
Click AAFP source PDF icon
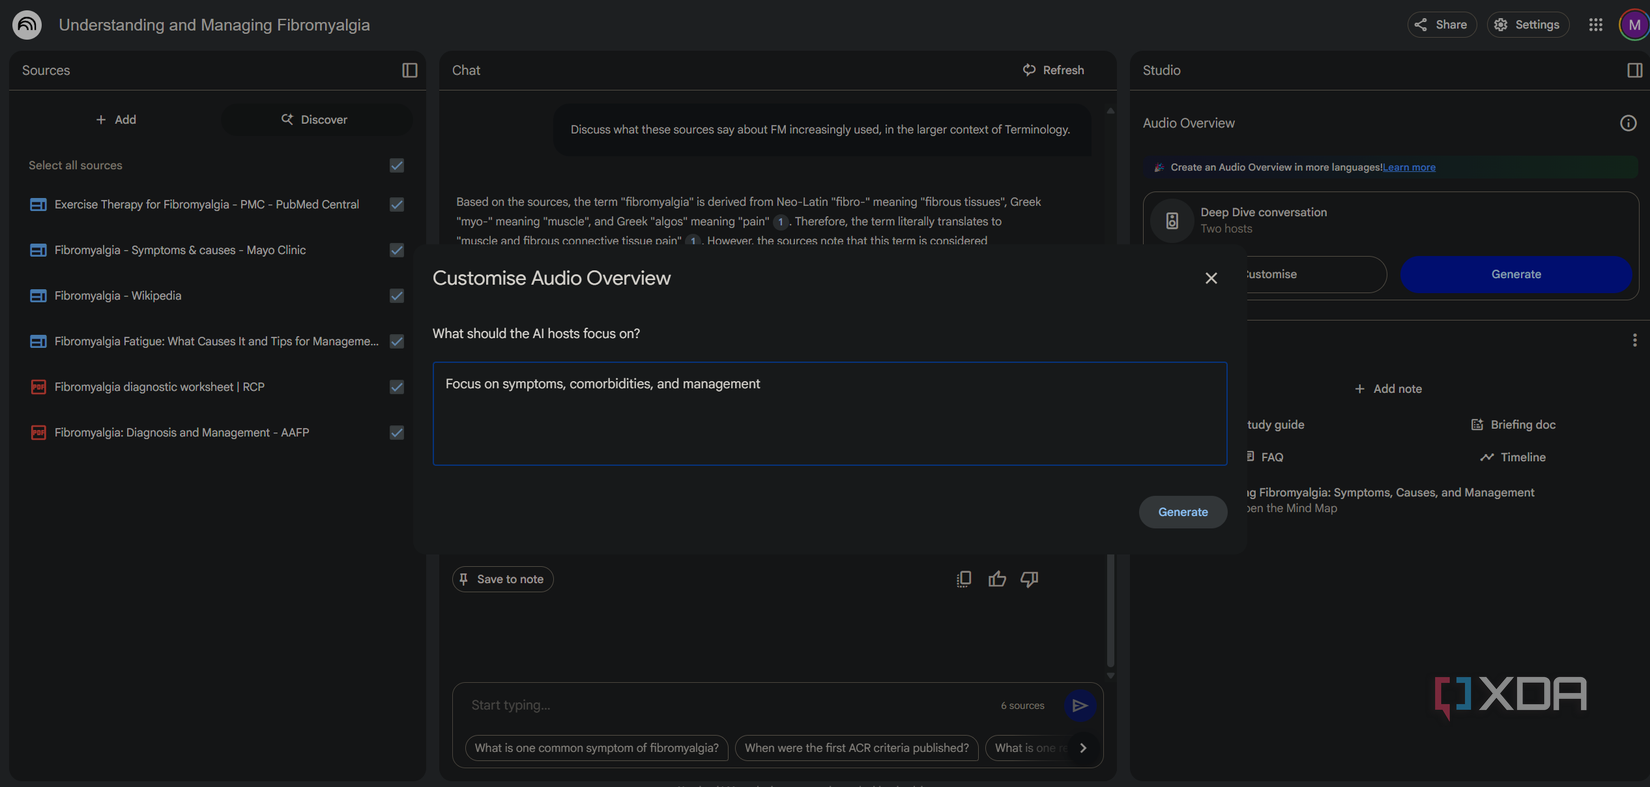click(38, 433)
